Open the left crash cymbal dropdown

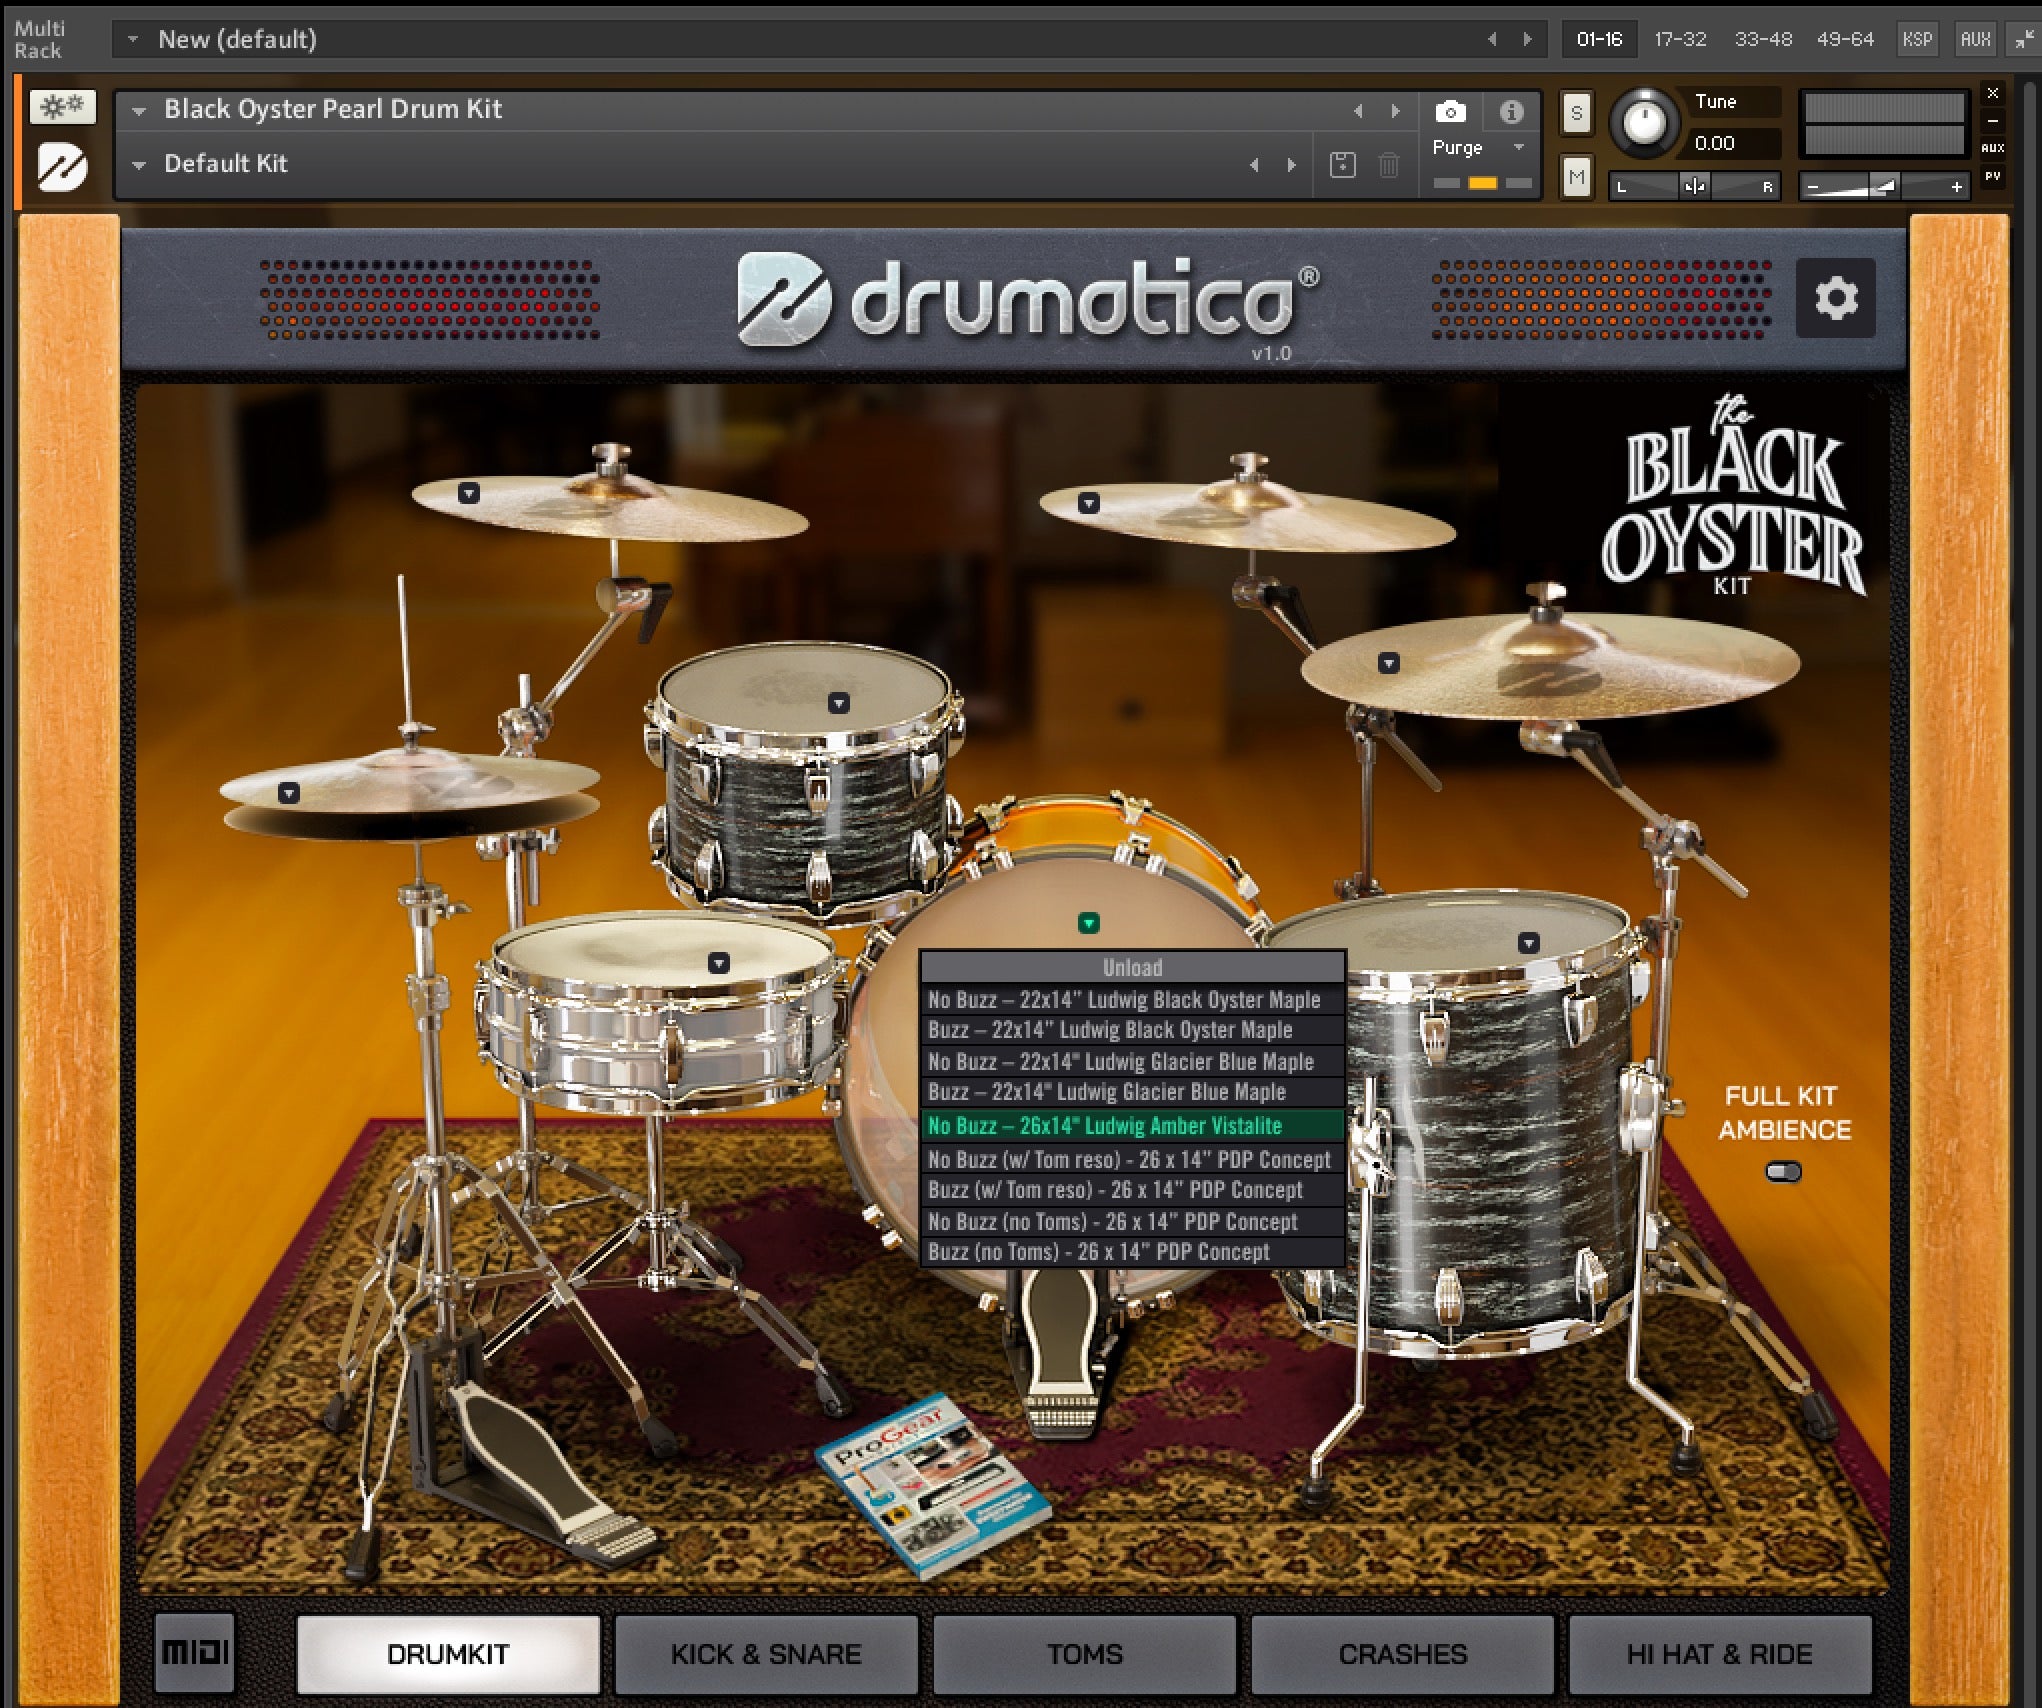pyautogui.click(x=468, y=493)
